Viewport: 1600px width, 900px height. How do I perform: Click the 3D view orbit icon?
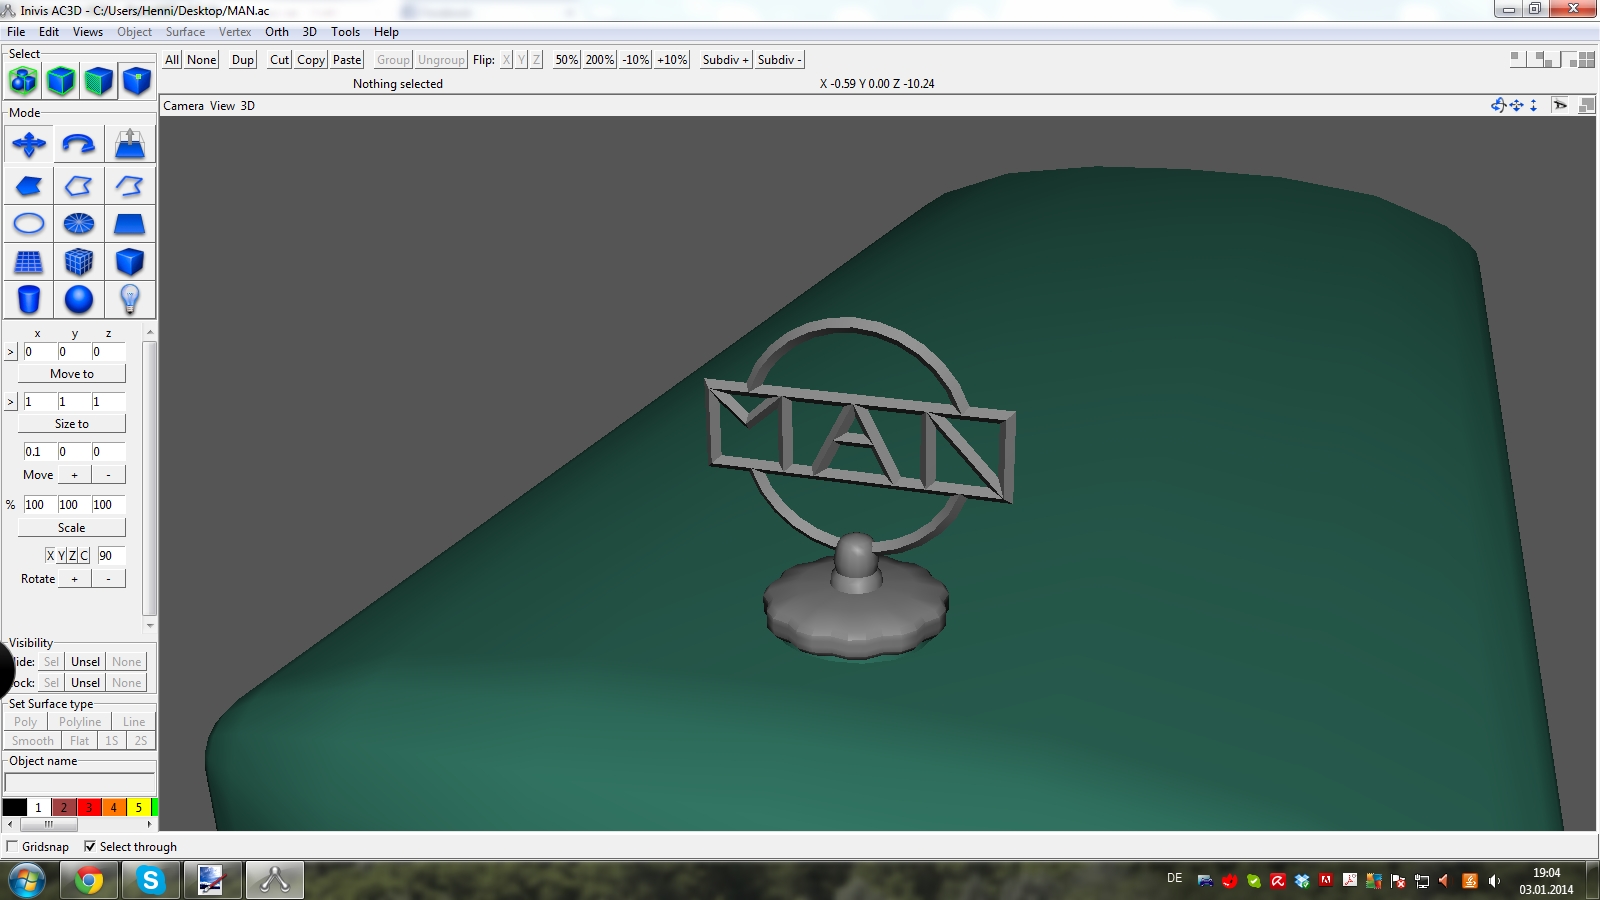pos(1498,105)
